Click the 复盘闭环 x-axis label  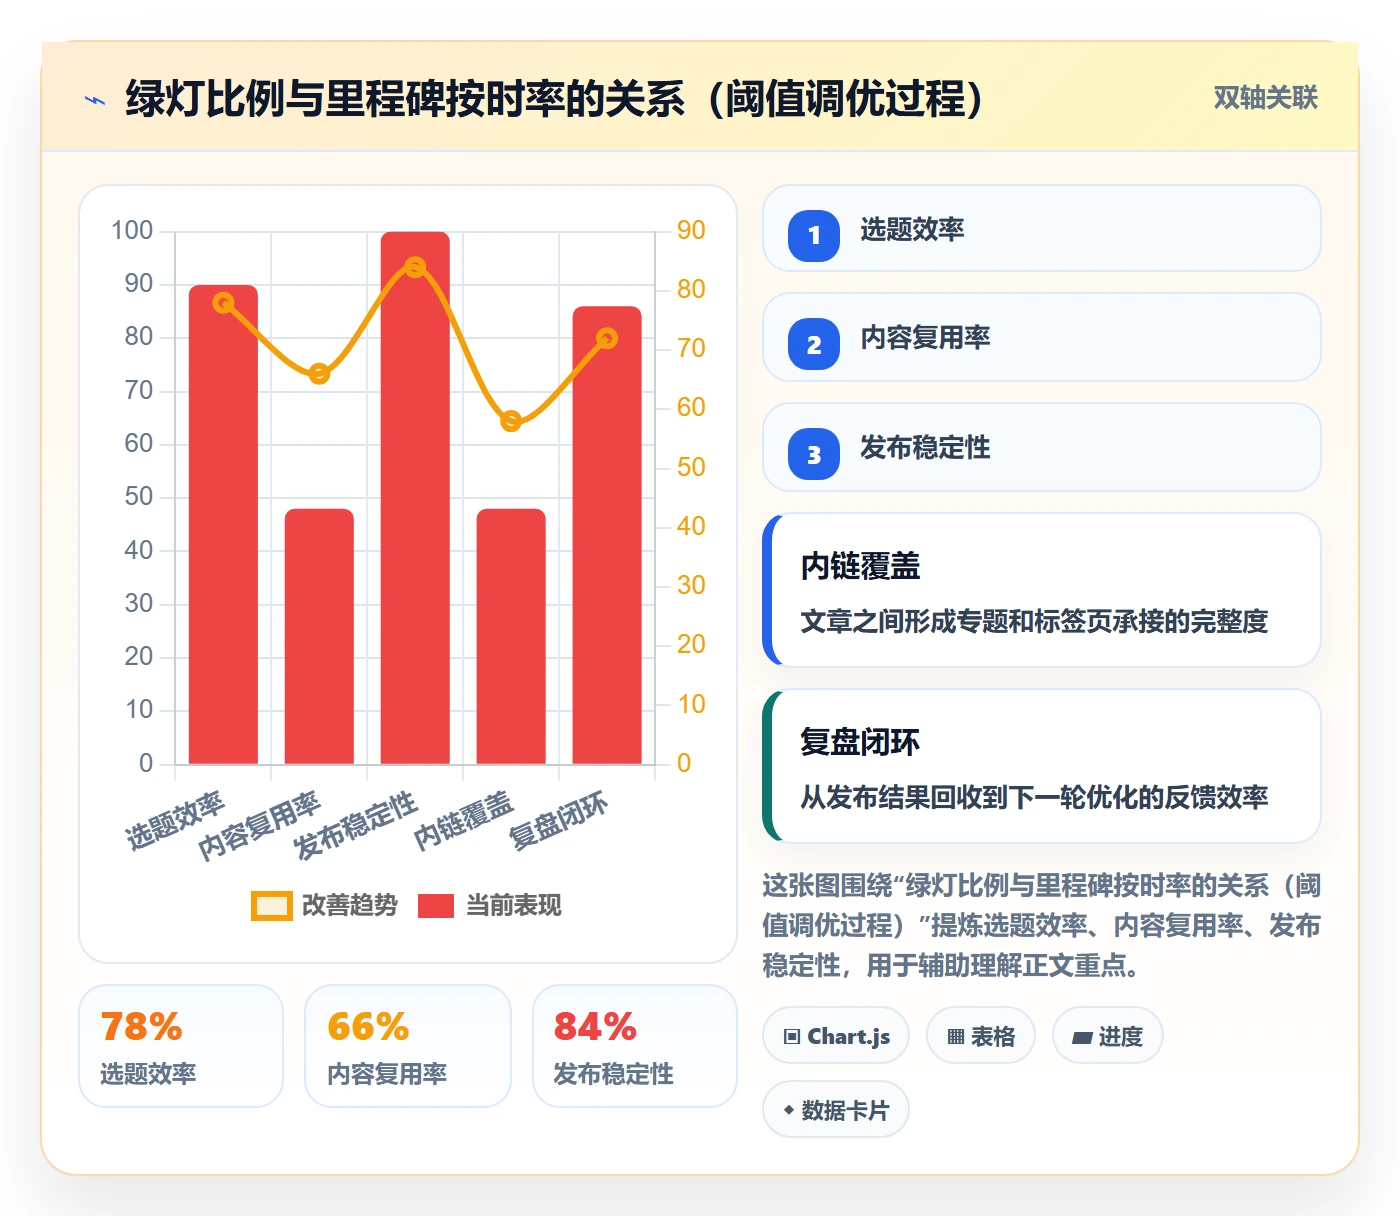[558, 821]
